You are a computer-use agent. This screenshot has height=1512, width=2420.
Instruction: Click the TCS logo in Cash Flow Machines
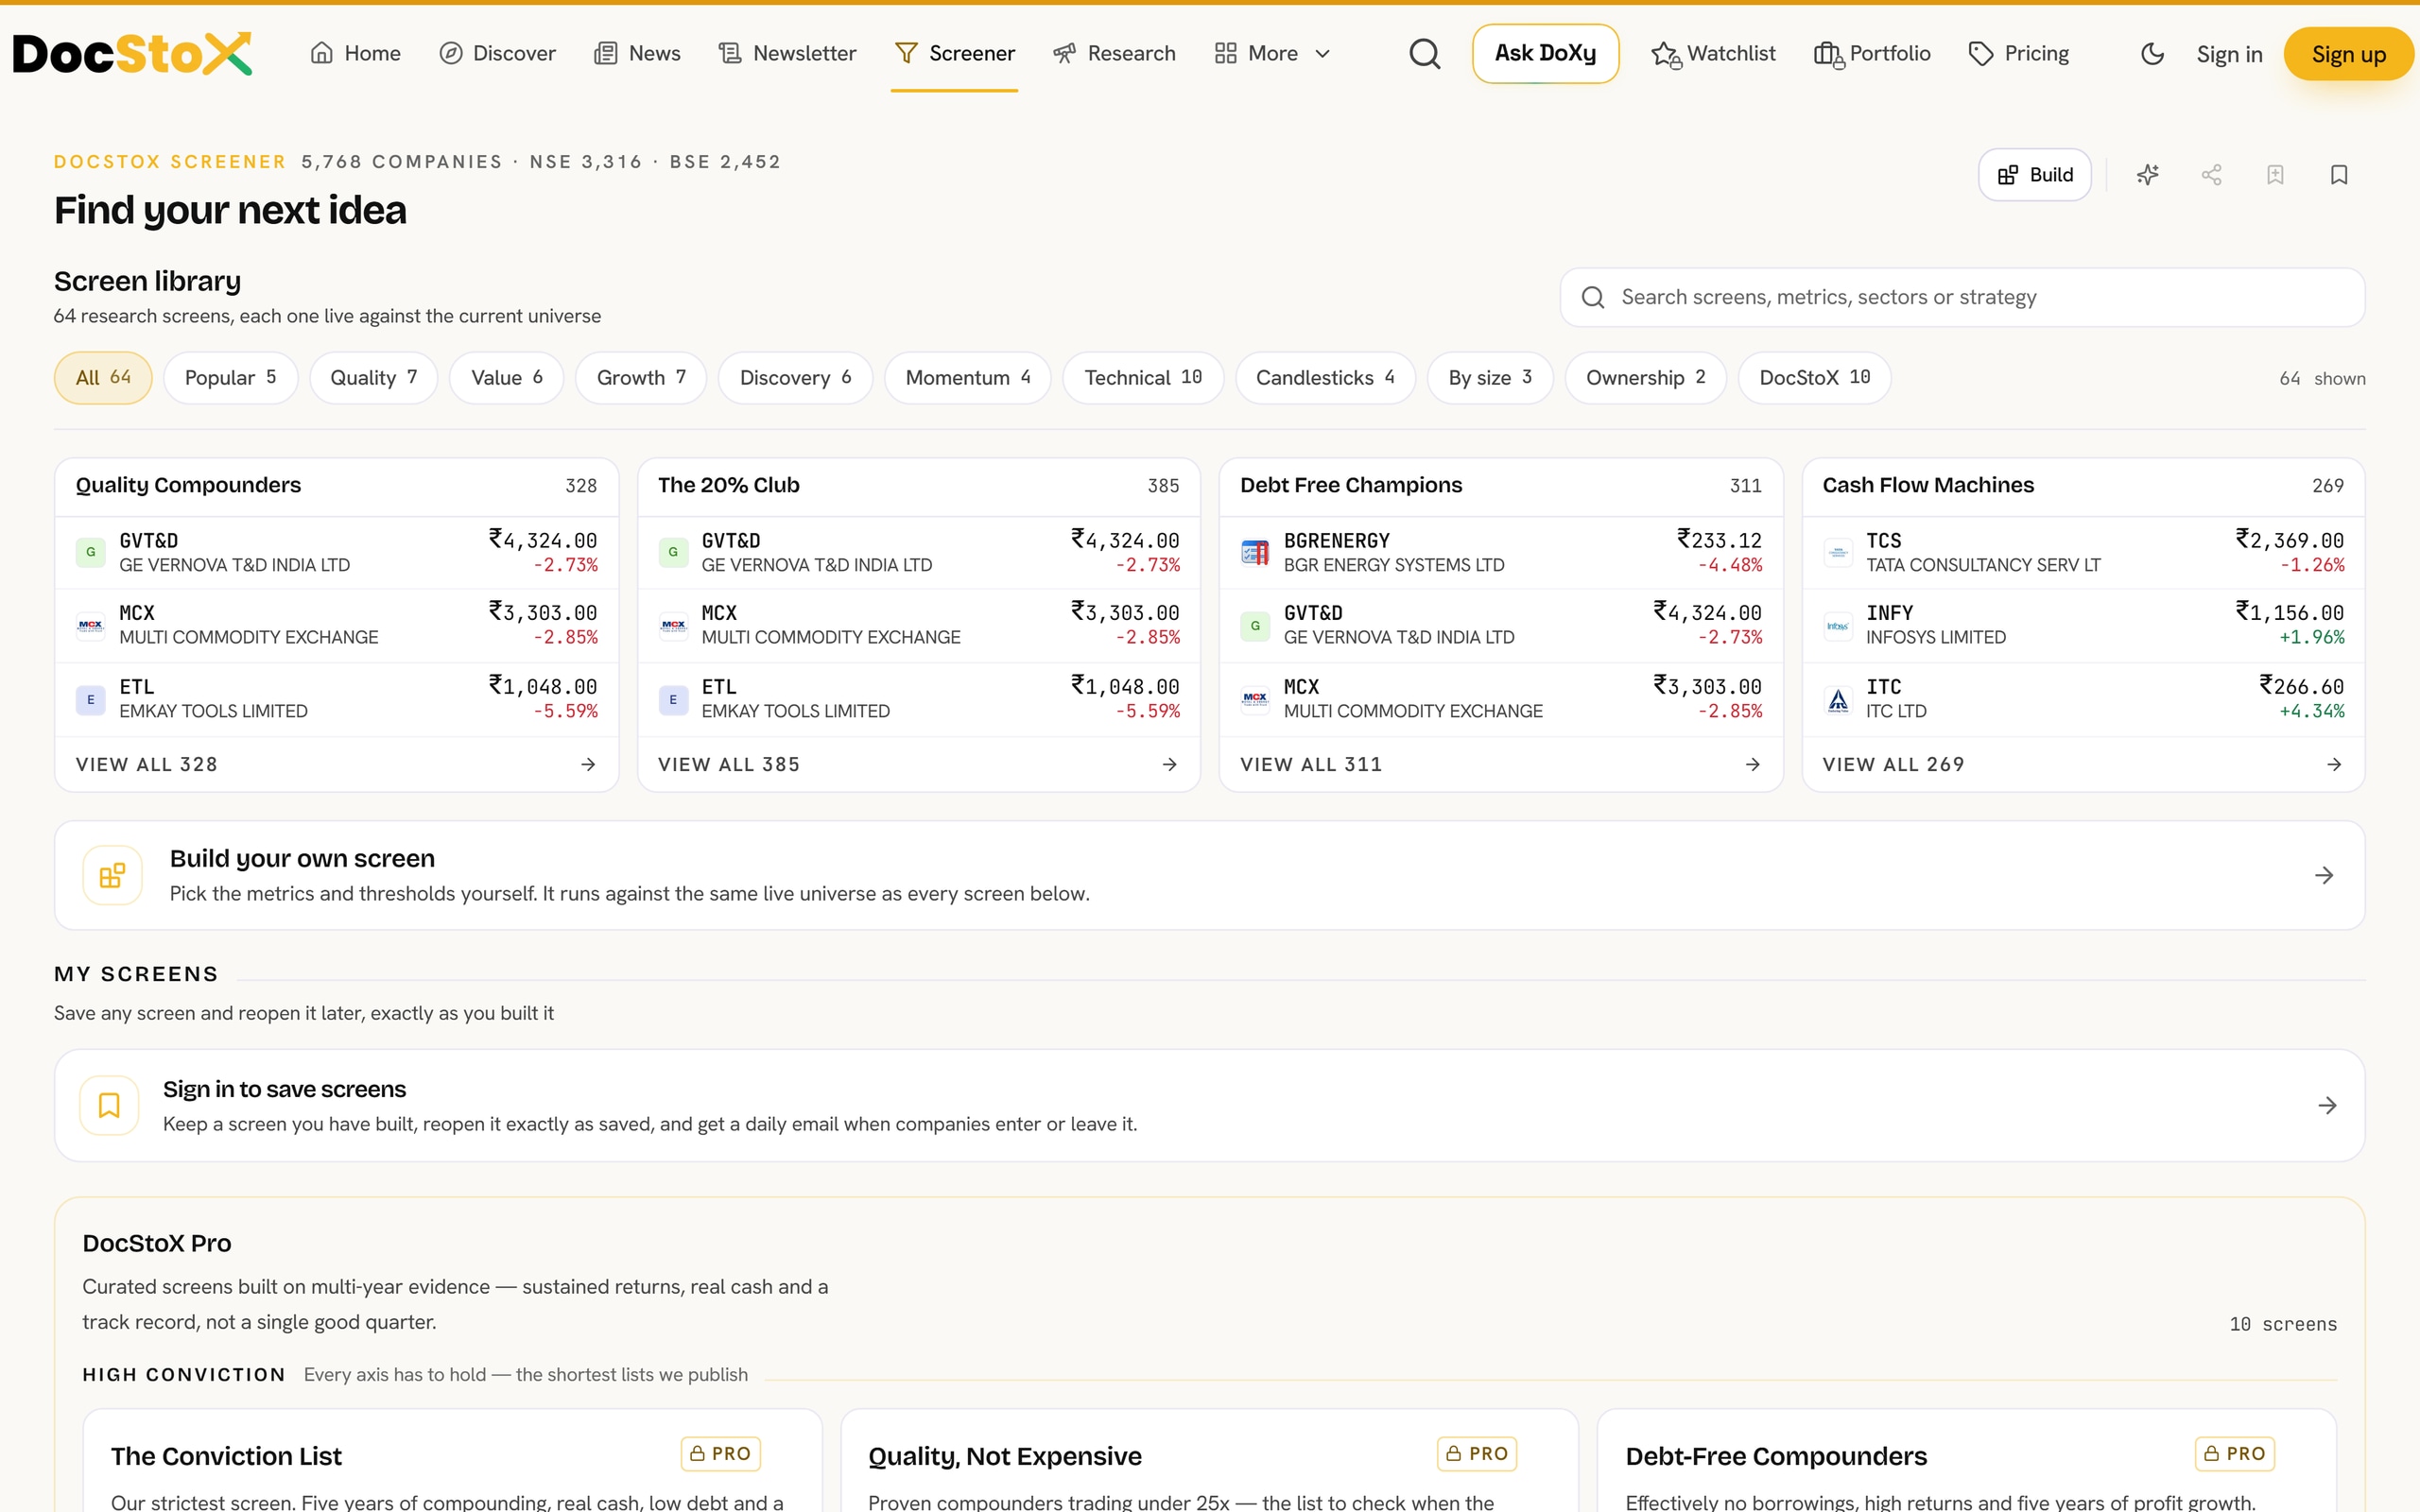tap(1838, 552)
